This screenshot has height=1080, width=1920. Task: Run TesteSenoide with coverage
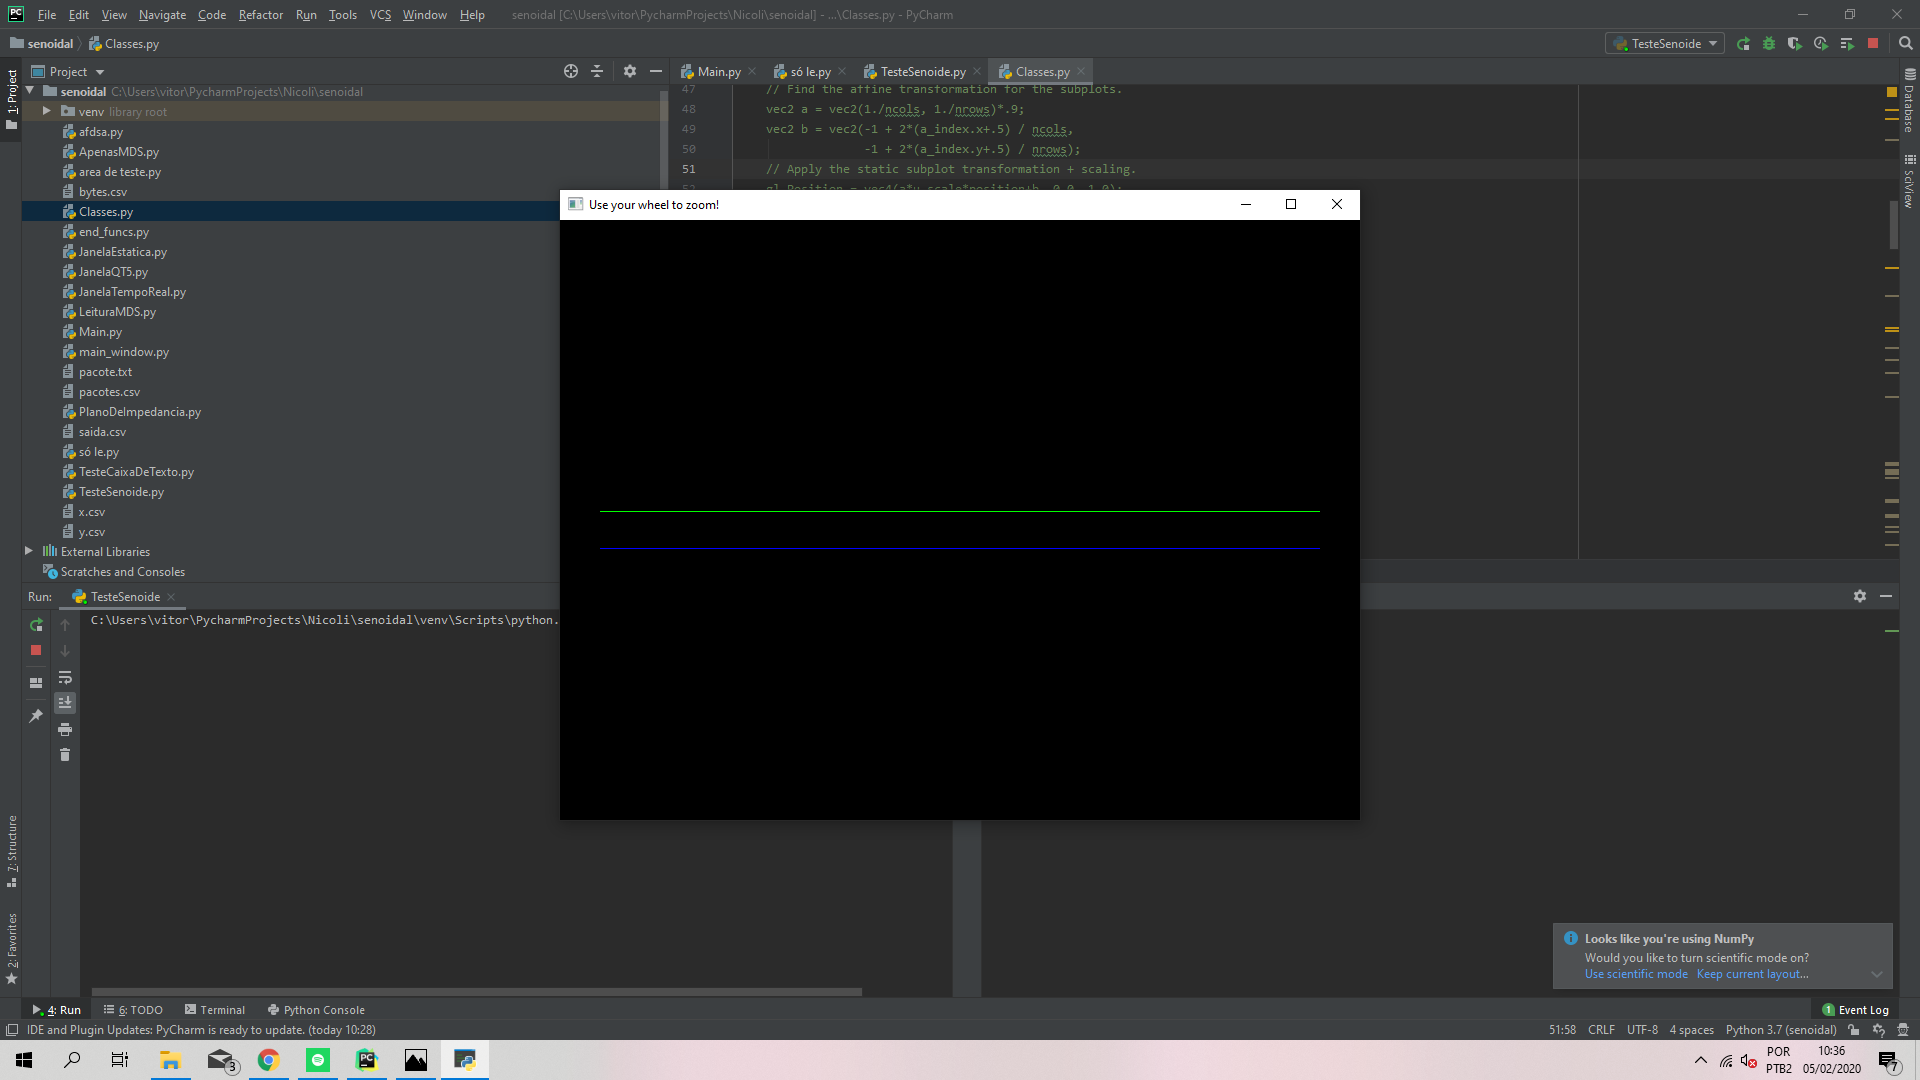1796,43
